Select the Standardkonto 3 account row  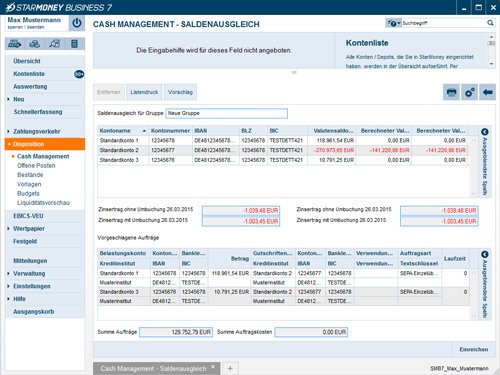pyautogui.click(x=283, y=160)
